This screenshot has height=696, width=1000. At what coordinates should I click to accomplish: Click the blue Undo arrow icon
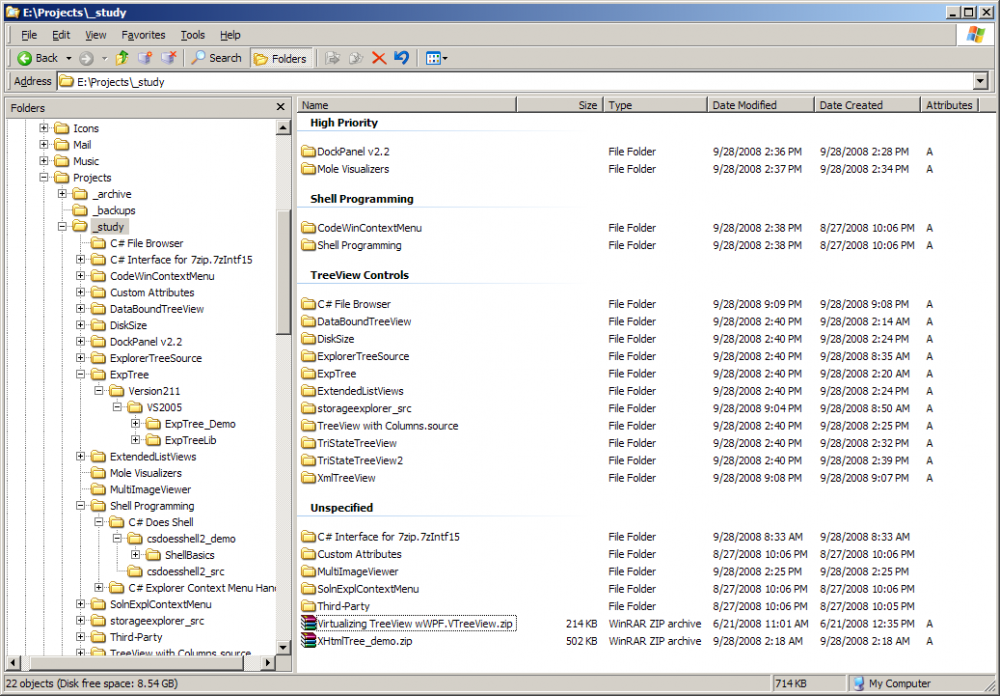click(x=401, y=58)
